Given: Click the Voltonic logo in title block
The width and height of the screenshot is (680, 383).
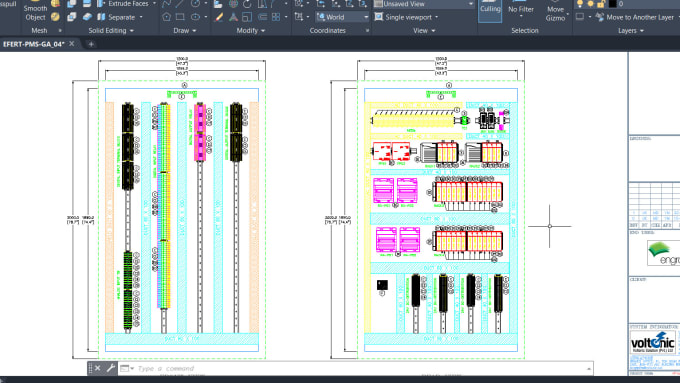Looking at the screenshot, I should tap(653, 342).
